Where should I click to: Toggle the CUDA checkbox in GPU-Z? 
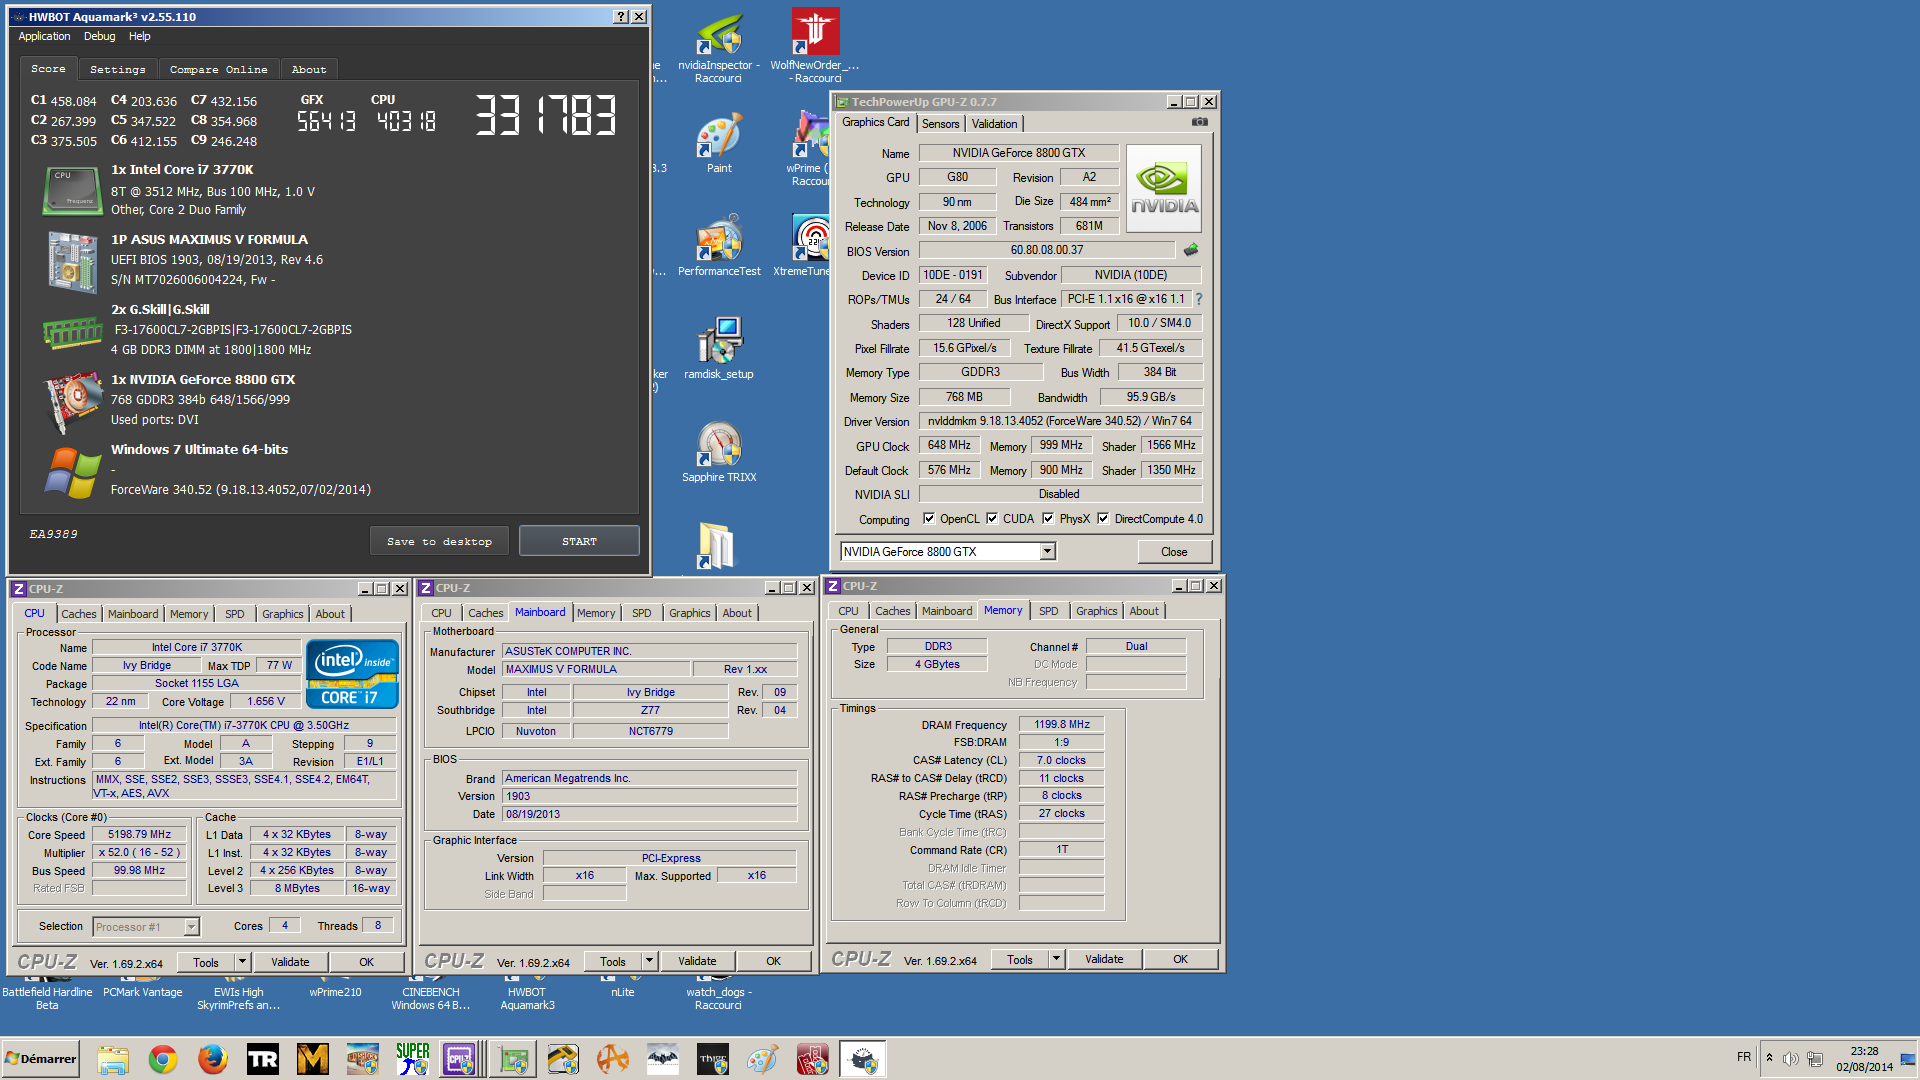click(x=992, y=519)
